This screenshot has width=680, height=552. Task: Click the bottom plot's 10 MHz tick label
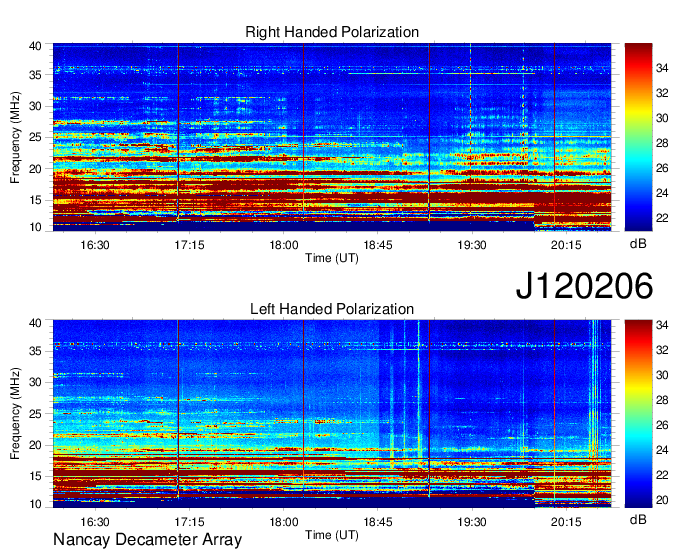35,504
